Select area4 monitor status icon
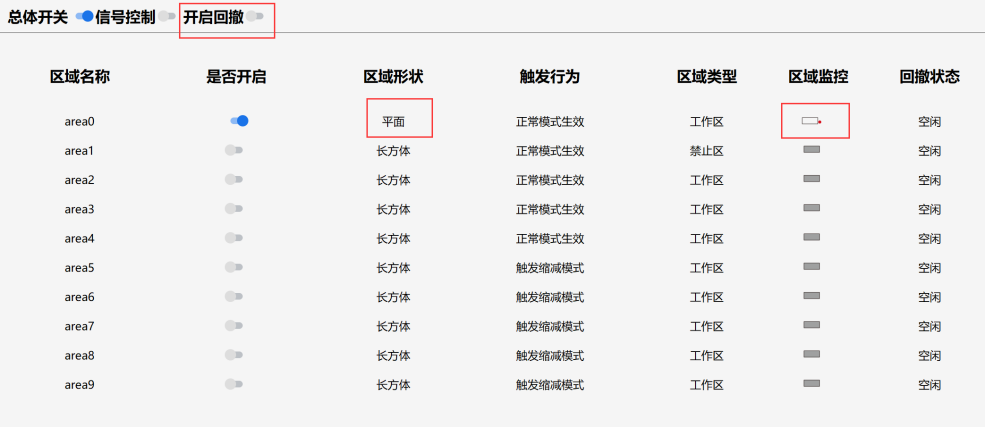Viewport: 985px width, 427px height. [812, 237]
